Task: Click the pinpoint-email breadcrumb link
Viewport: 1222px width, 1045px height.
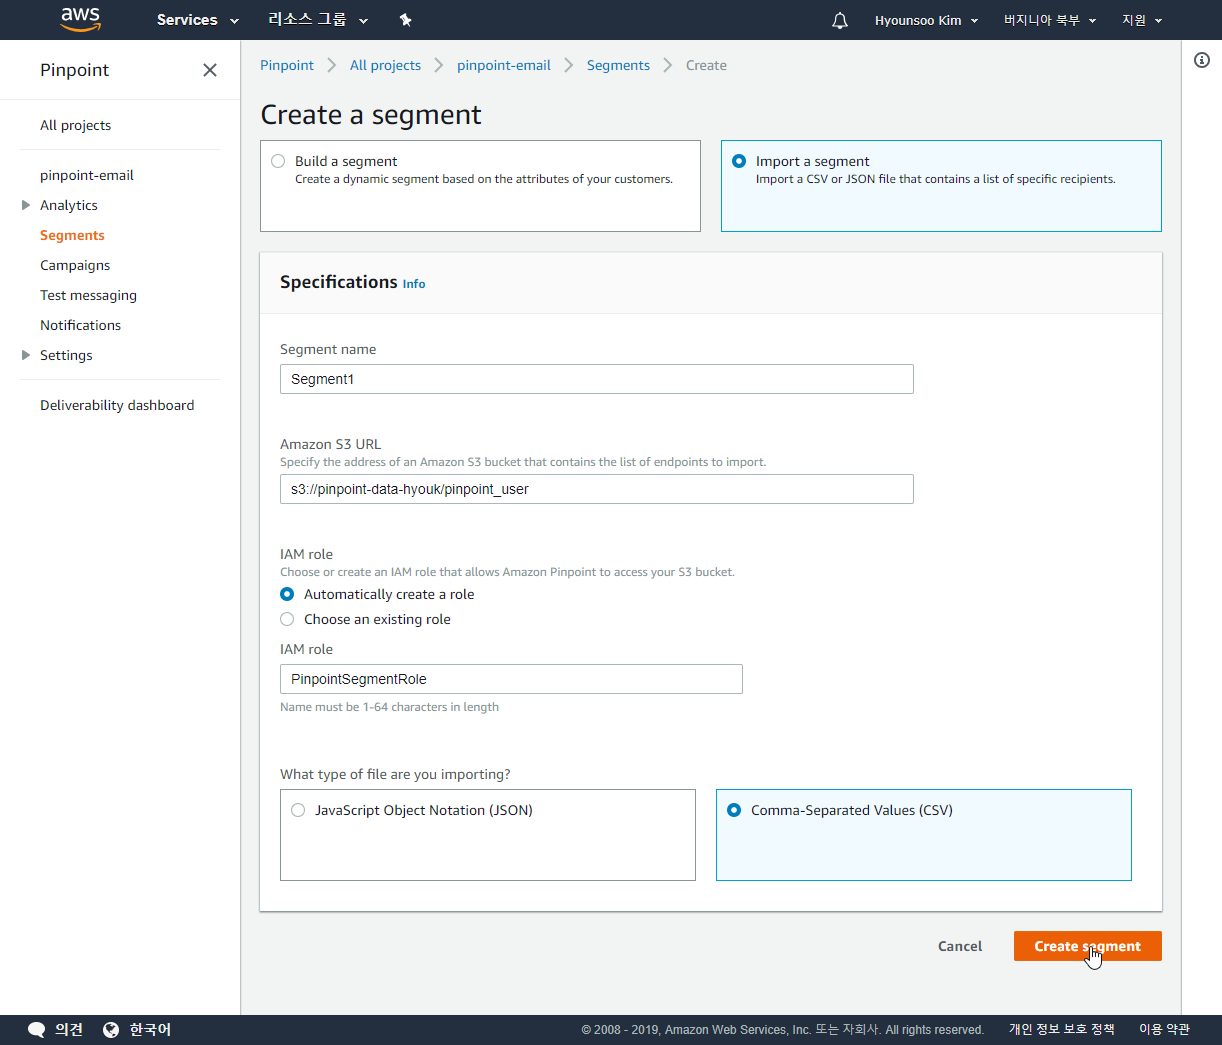Action: [504, 65]
